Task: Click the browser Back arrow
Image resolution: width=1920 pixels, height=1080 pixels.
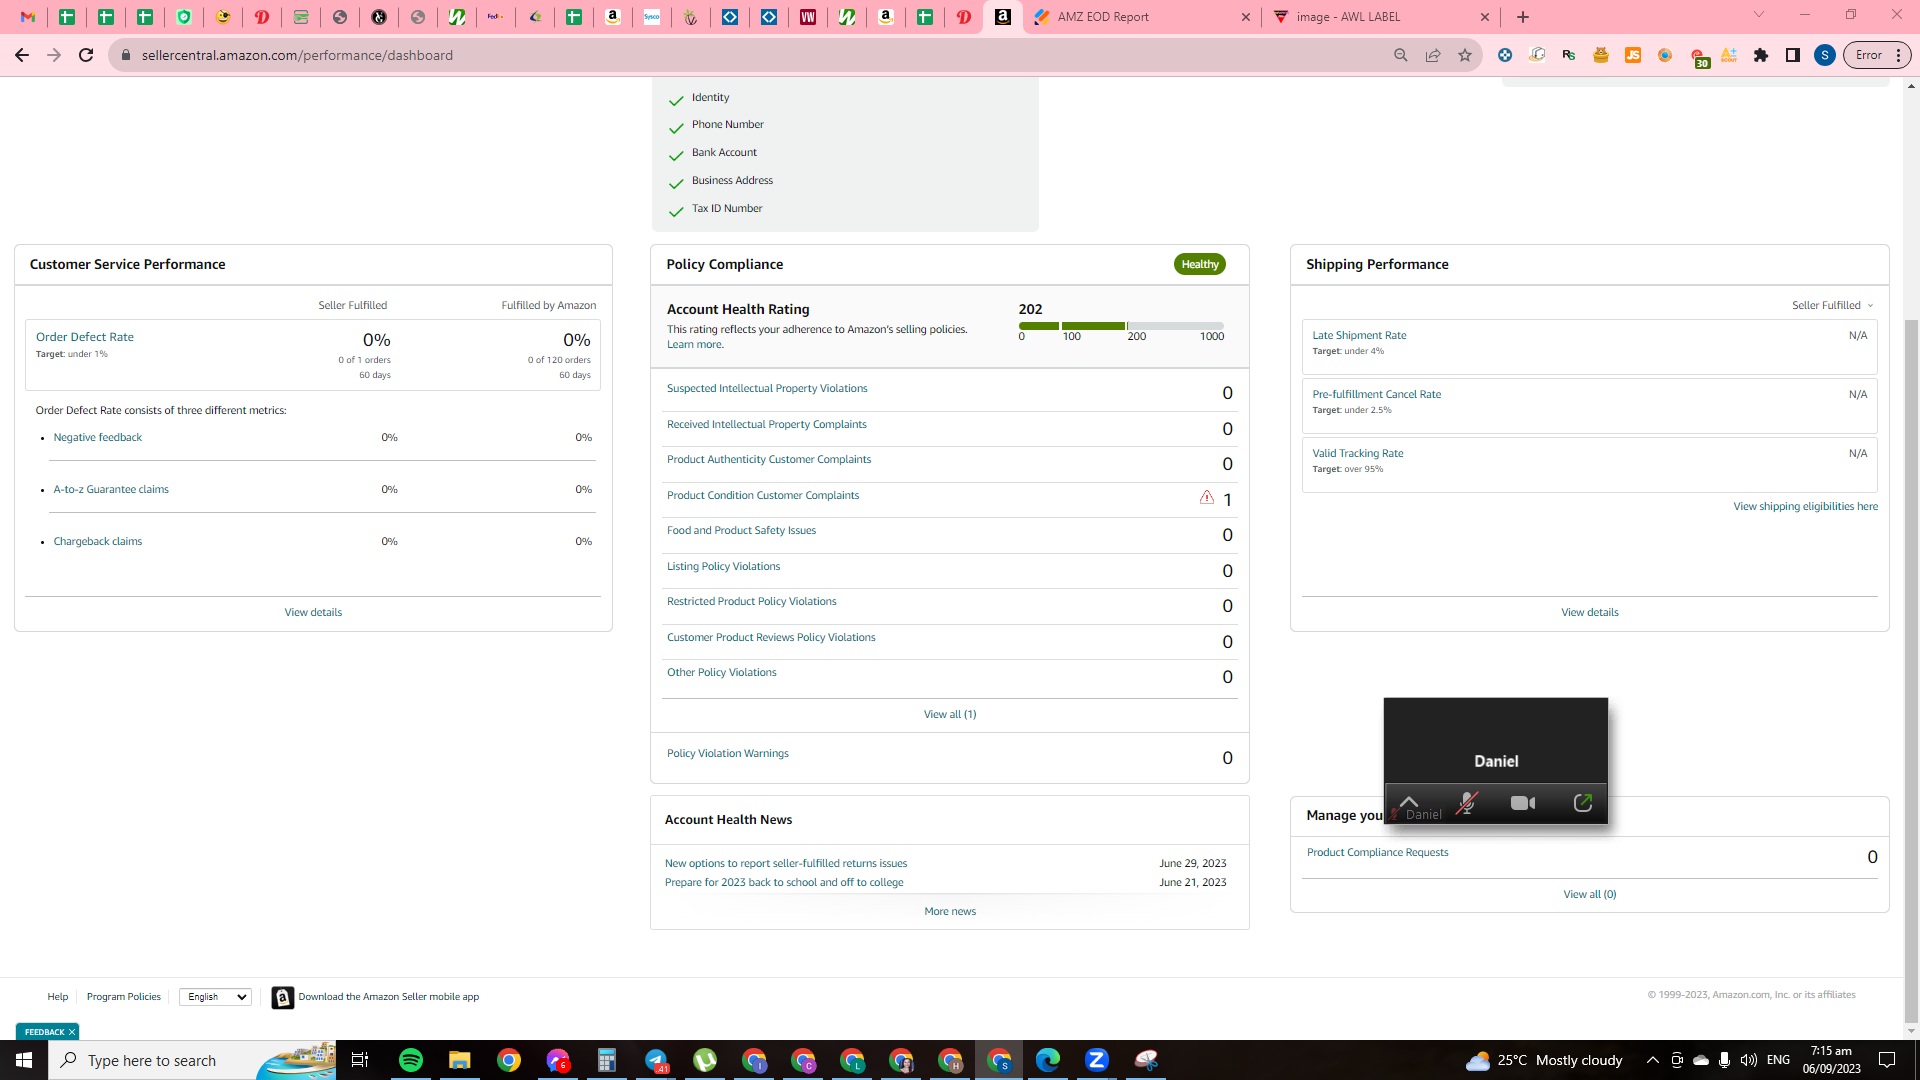Action: [22, 55]
